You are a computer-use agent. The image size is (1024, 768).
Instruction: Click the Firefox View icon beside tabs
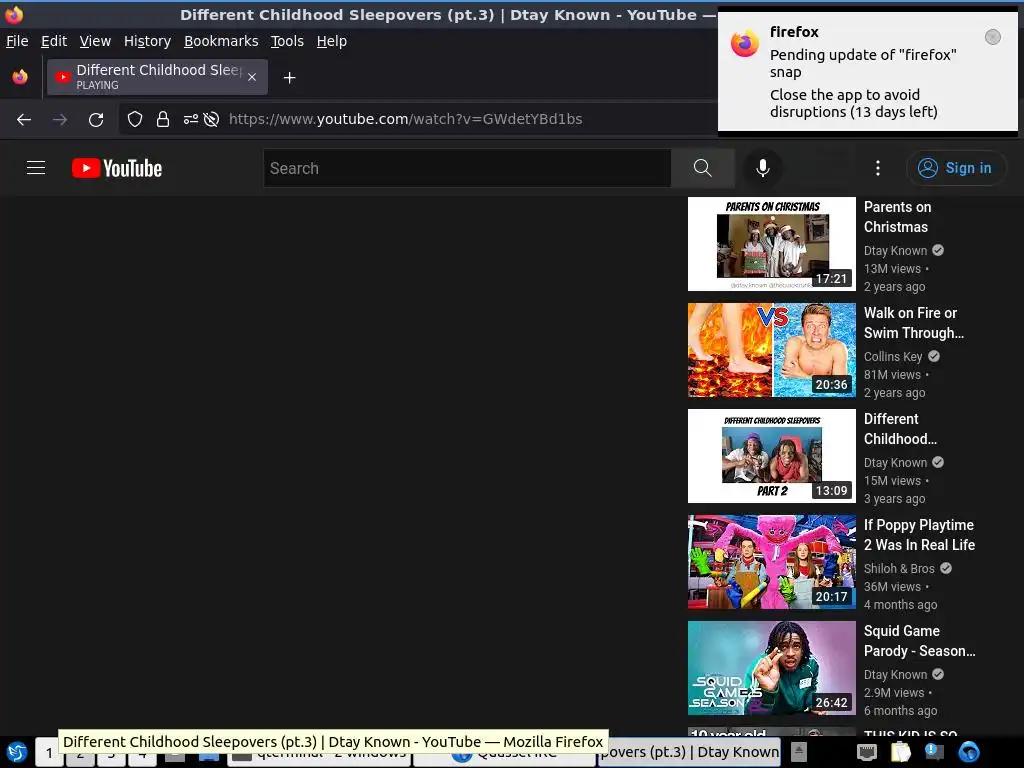(x=20, y=77)
